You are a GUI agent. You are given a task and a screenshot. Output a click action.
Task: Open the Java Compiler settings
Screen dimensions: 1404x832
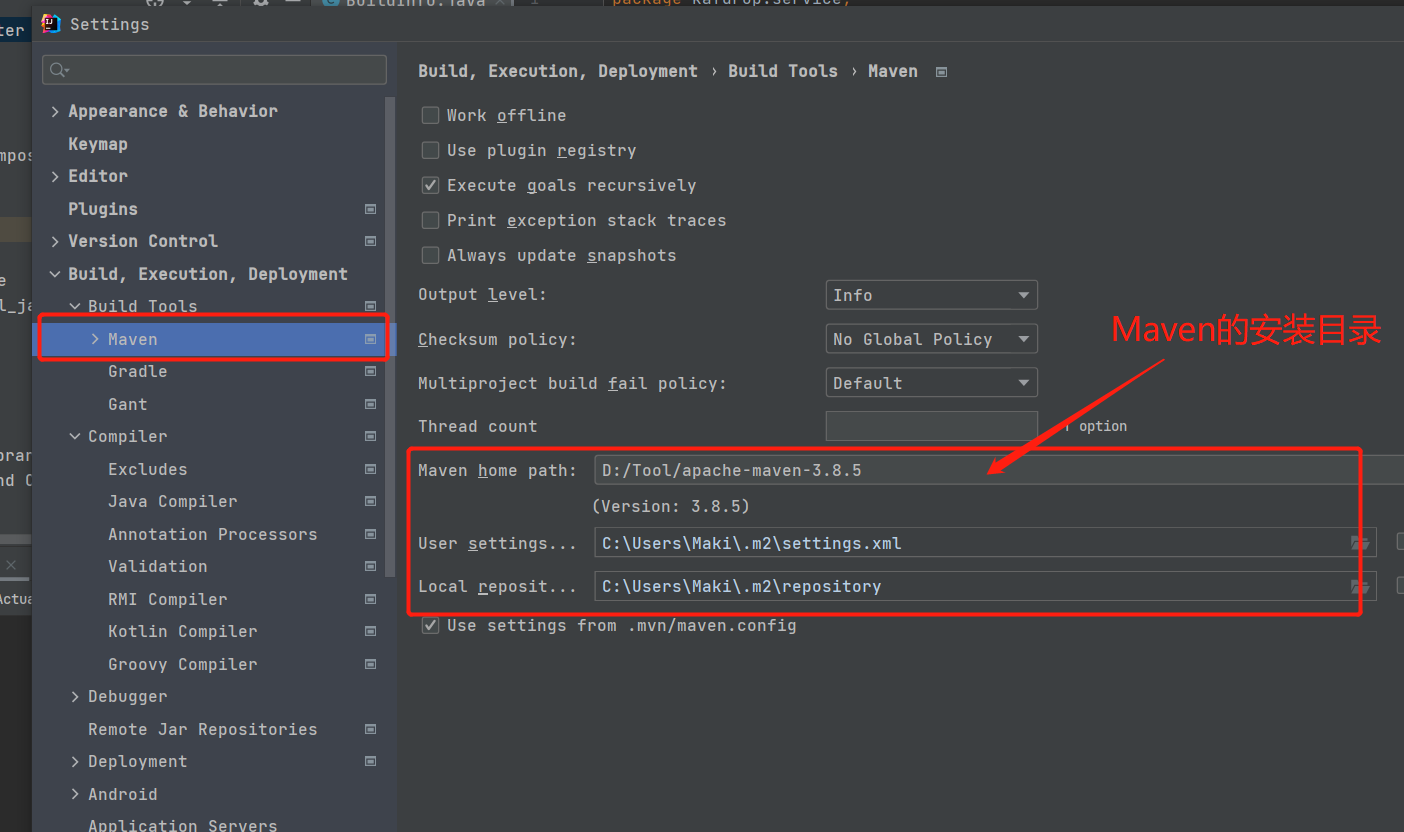click(x=173, y=501)
